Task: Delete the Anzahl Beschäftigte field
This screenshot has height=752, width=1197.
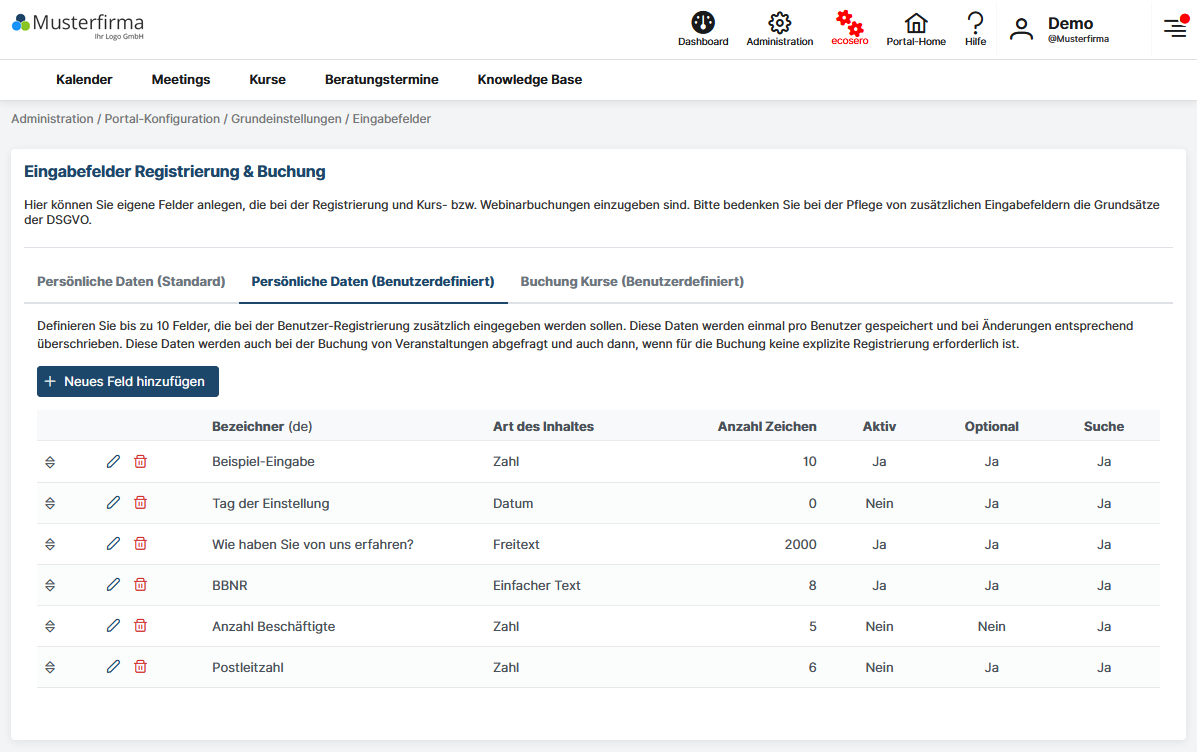Action: [x=140, y=625]
